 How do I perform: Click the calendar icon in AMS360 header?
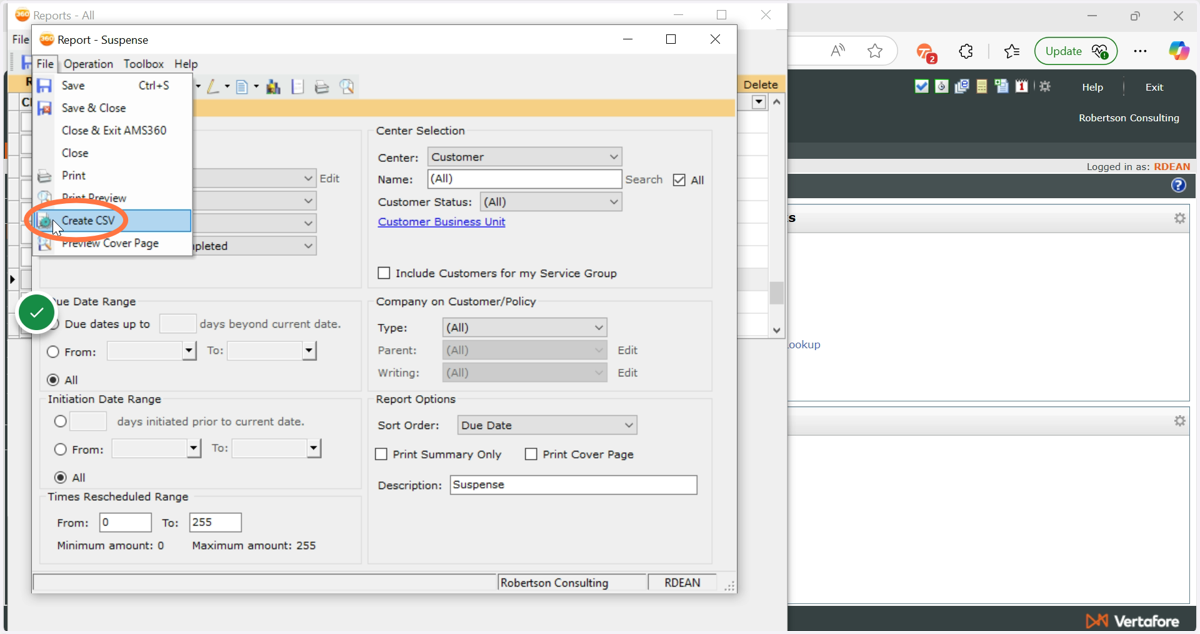coord(1021,87)
